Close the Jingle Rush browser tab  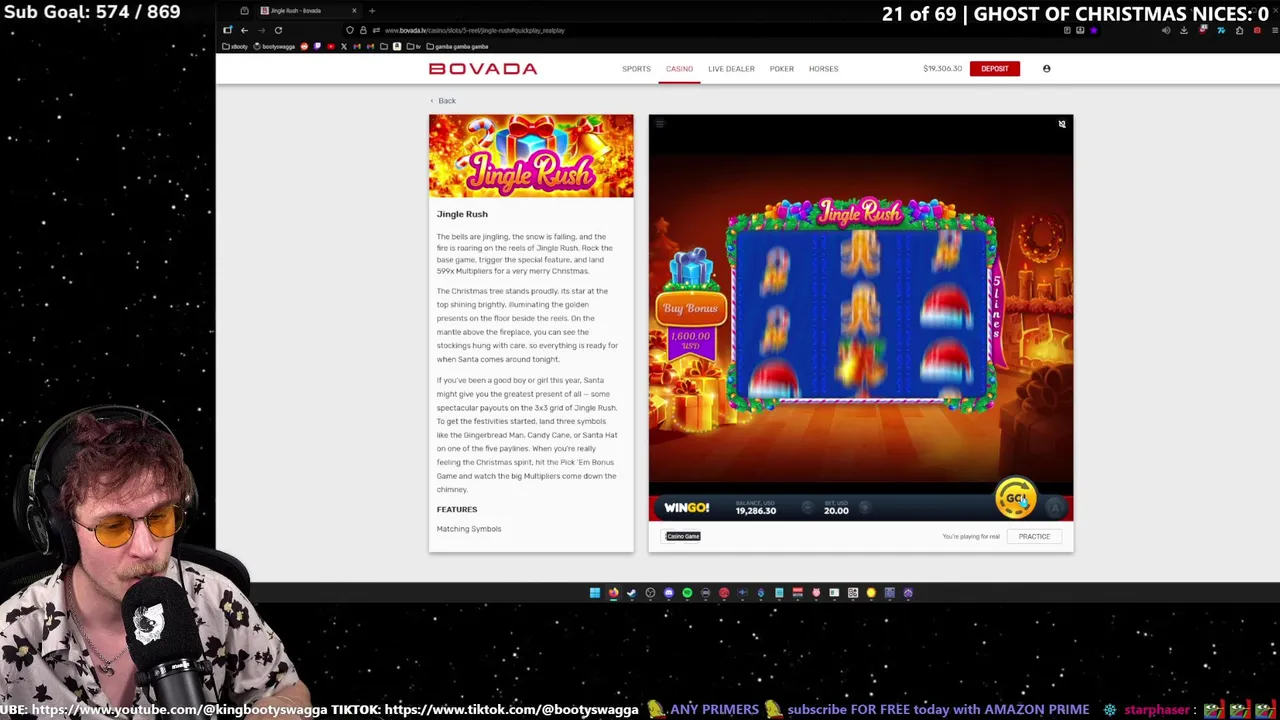353,10
